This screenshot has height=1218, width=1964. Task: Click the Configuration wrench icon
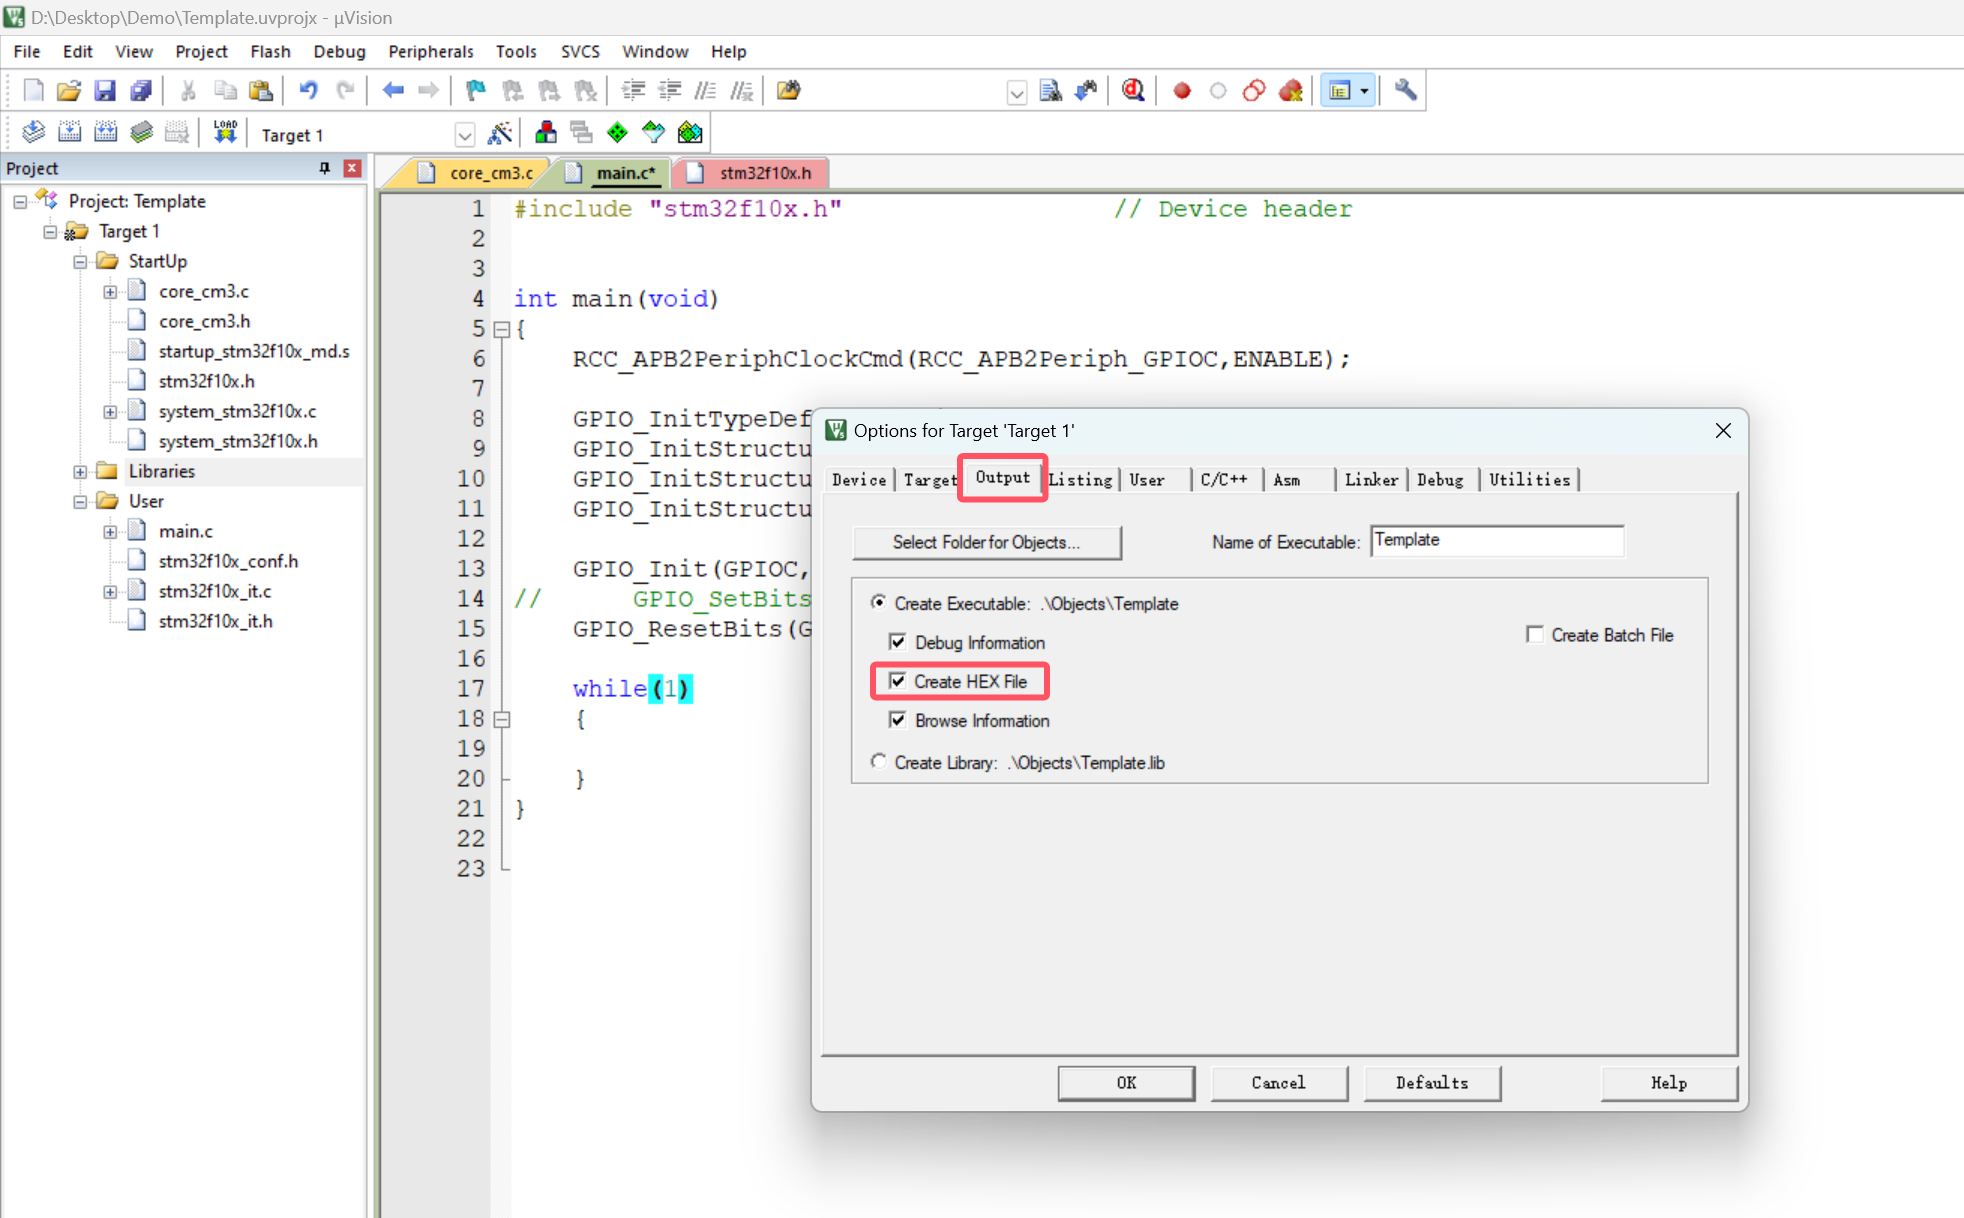(x=1405, y=91)
